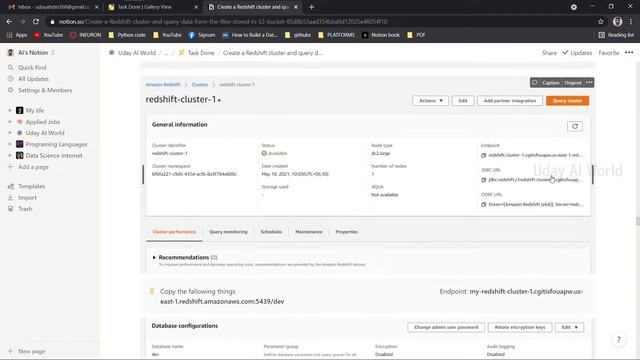Open Data Science Internet page

pyautogui.click(x=54, y=156)
